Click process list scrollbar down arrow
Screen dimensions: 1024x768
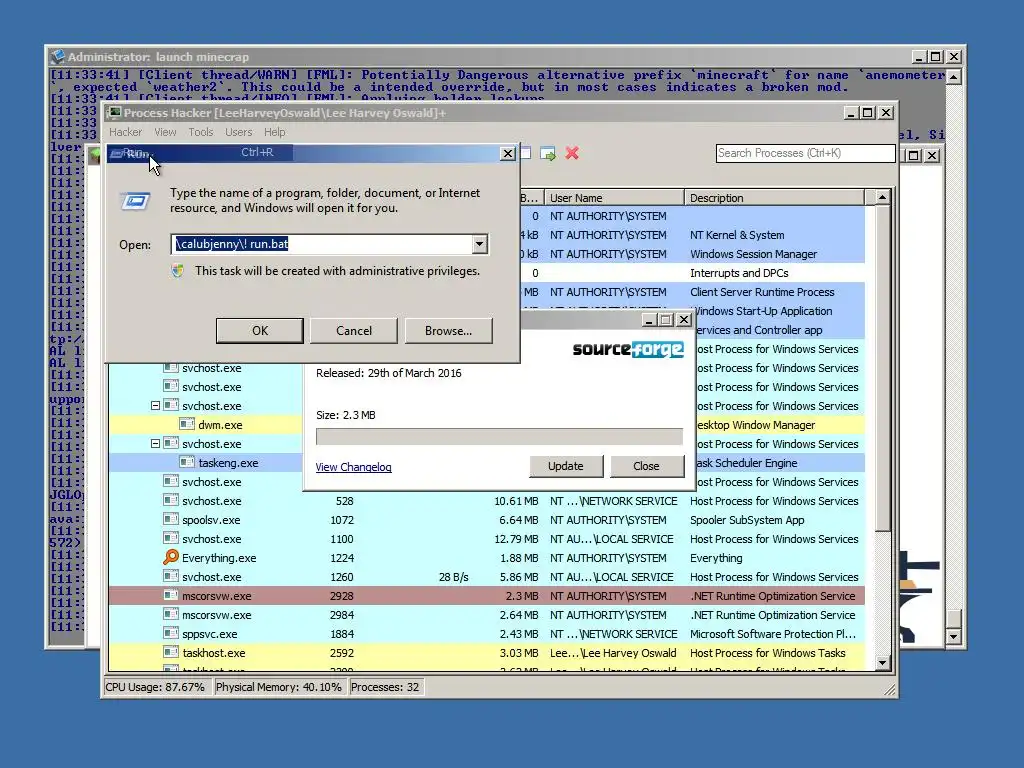click(882, 663)
